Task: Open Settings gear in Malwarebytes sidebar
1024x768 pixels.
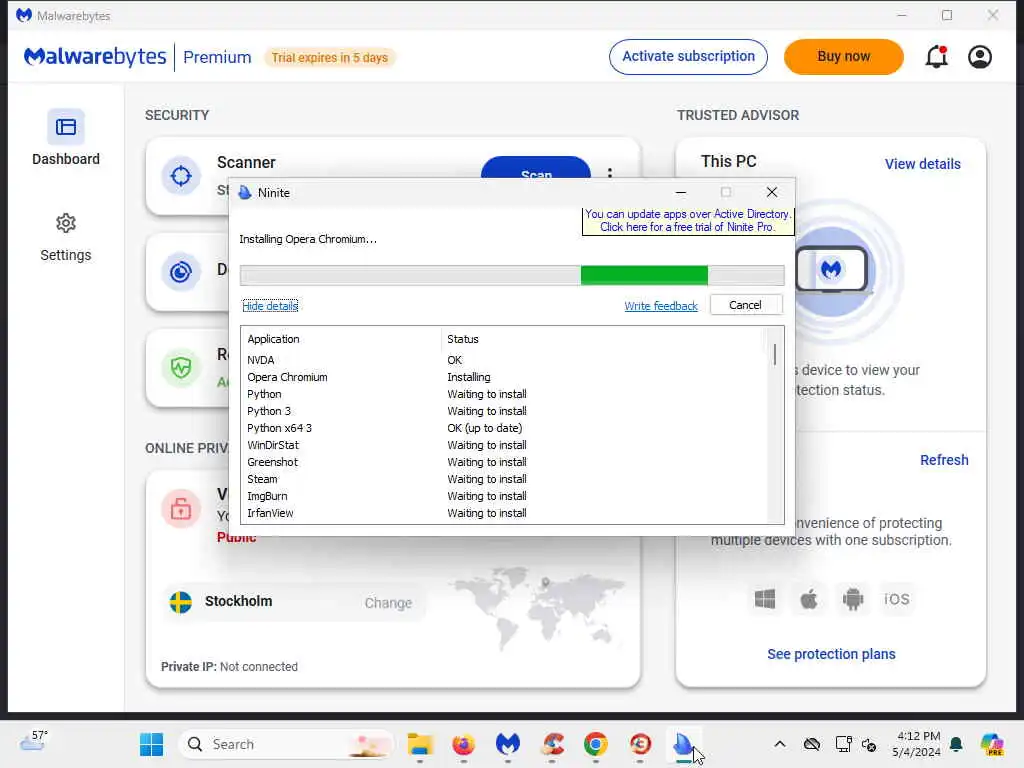Action: [x=65, y=238]
